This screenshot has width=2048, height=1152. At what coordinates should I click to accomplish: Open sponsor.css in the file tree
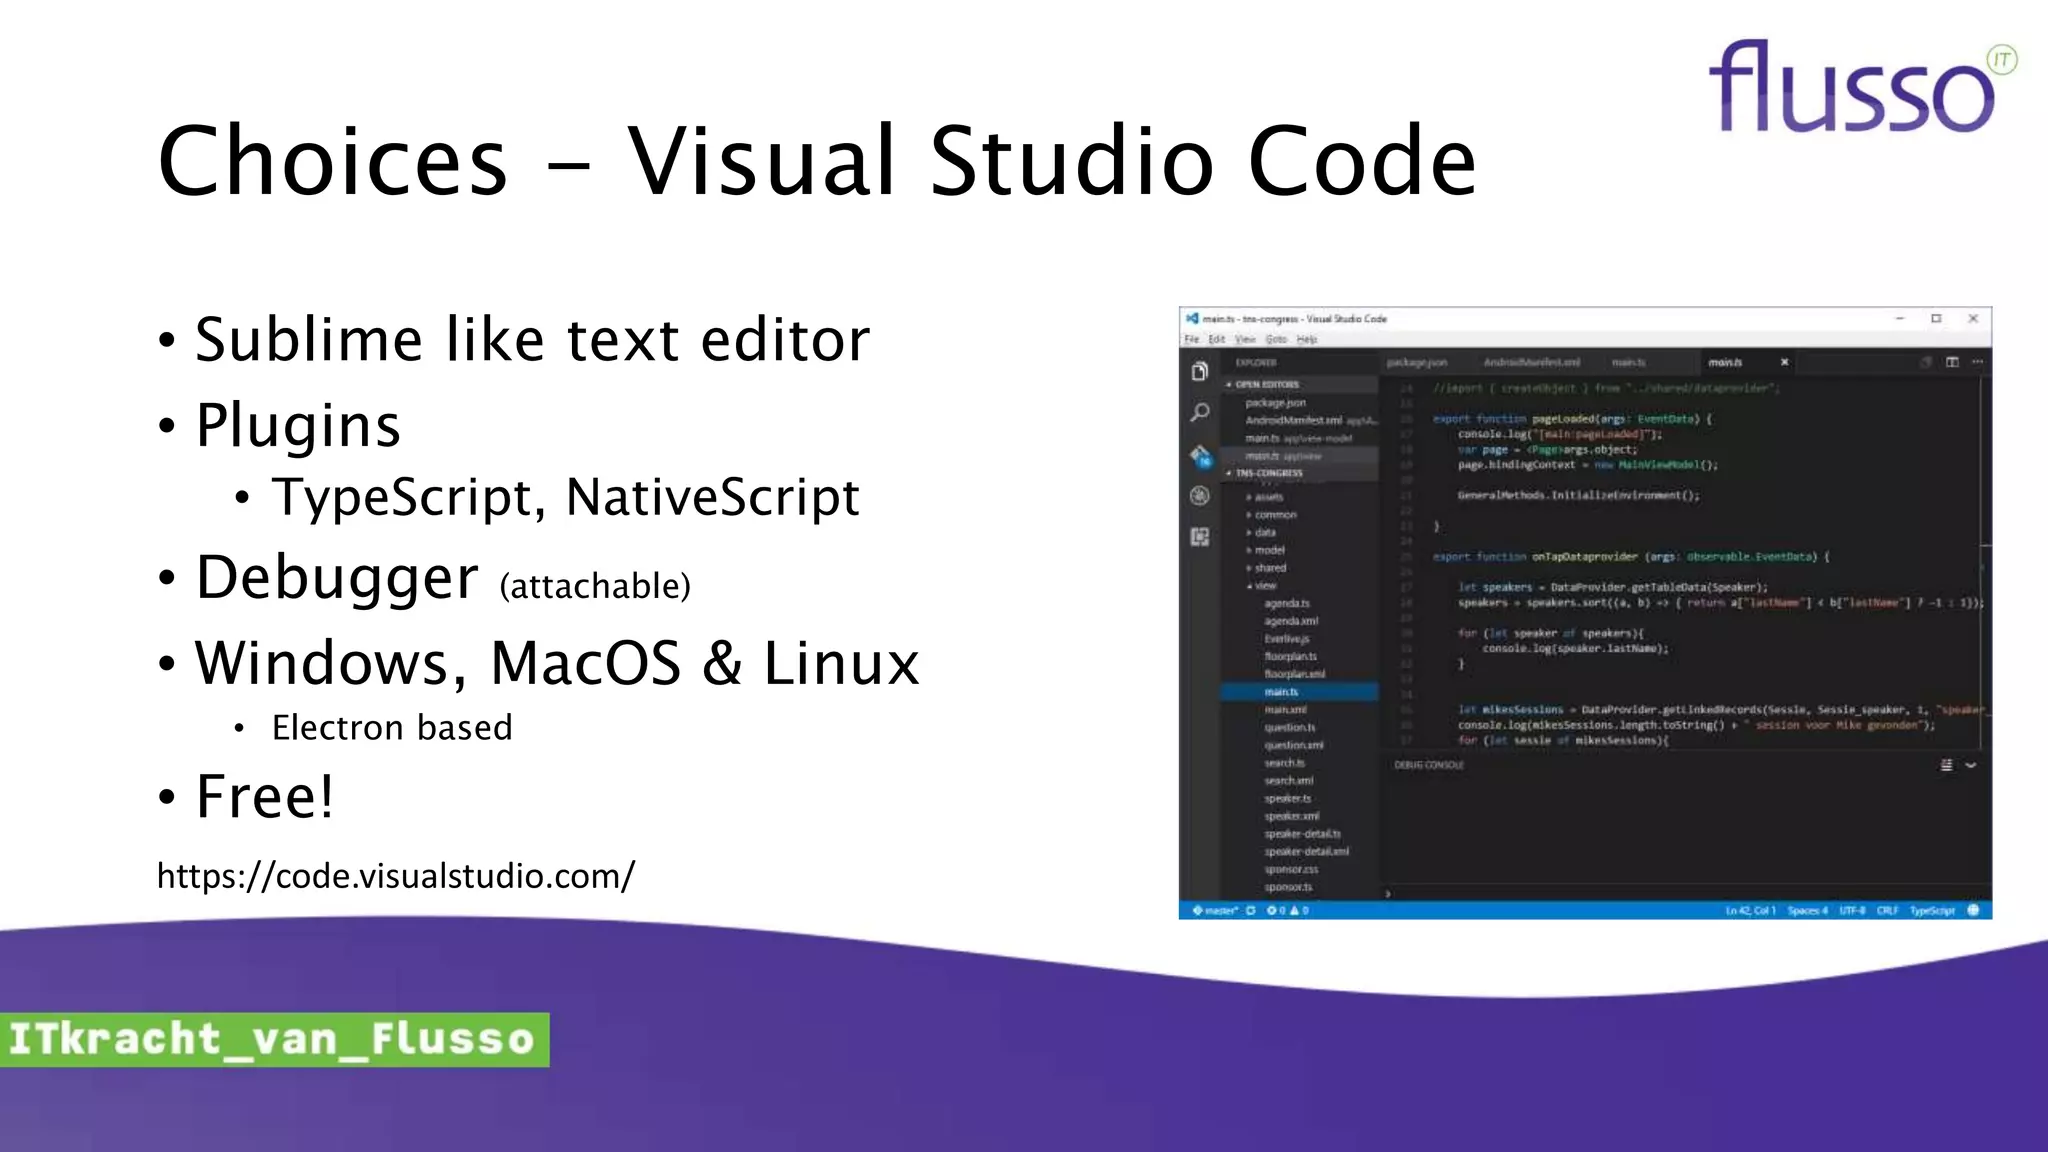[x=1291, y=870]
